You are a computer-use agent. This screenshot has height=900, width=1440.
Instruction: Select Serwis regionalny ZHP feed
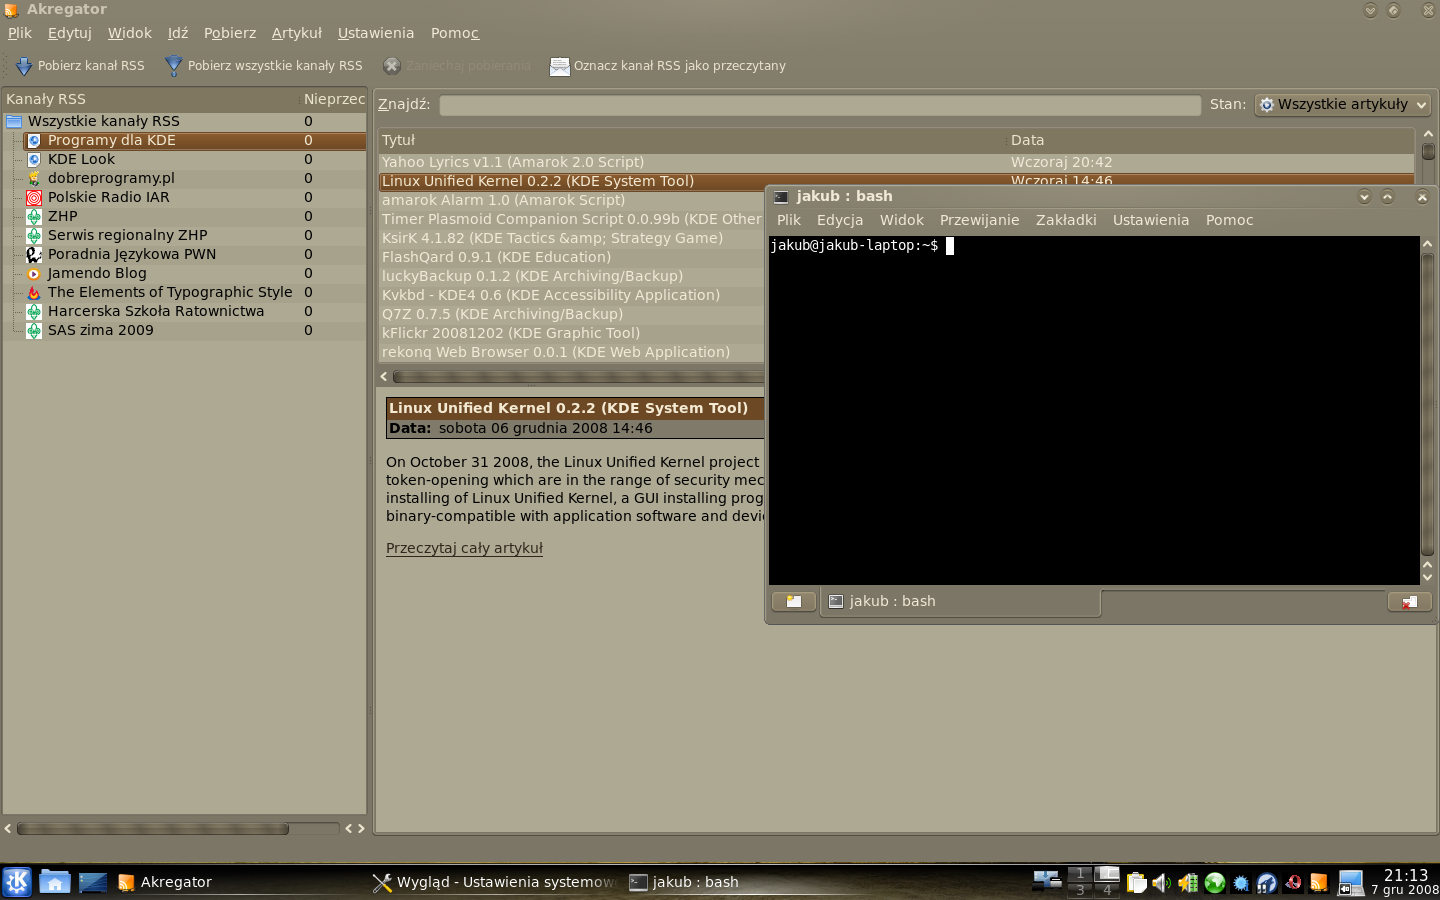[x=128, y=236]
